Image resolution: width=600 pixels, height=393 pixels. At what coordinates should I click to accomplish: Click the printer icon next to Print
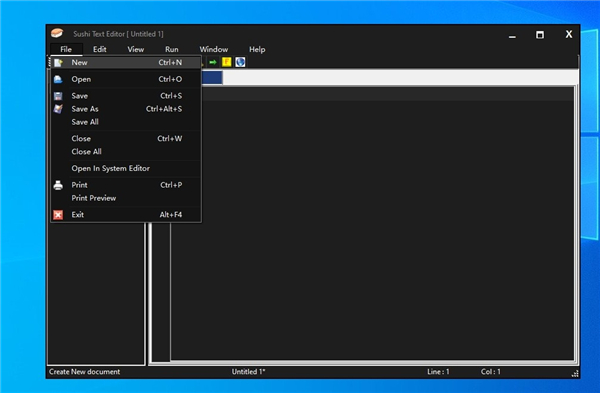tap(58, 185)
